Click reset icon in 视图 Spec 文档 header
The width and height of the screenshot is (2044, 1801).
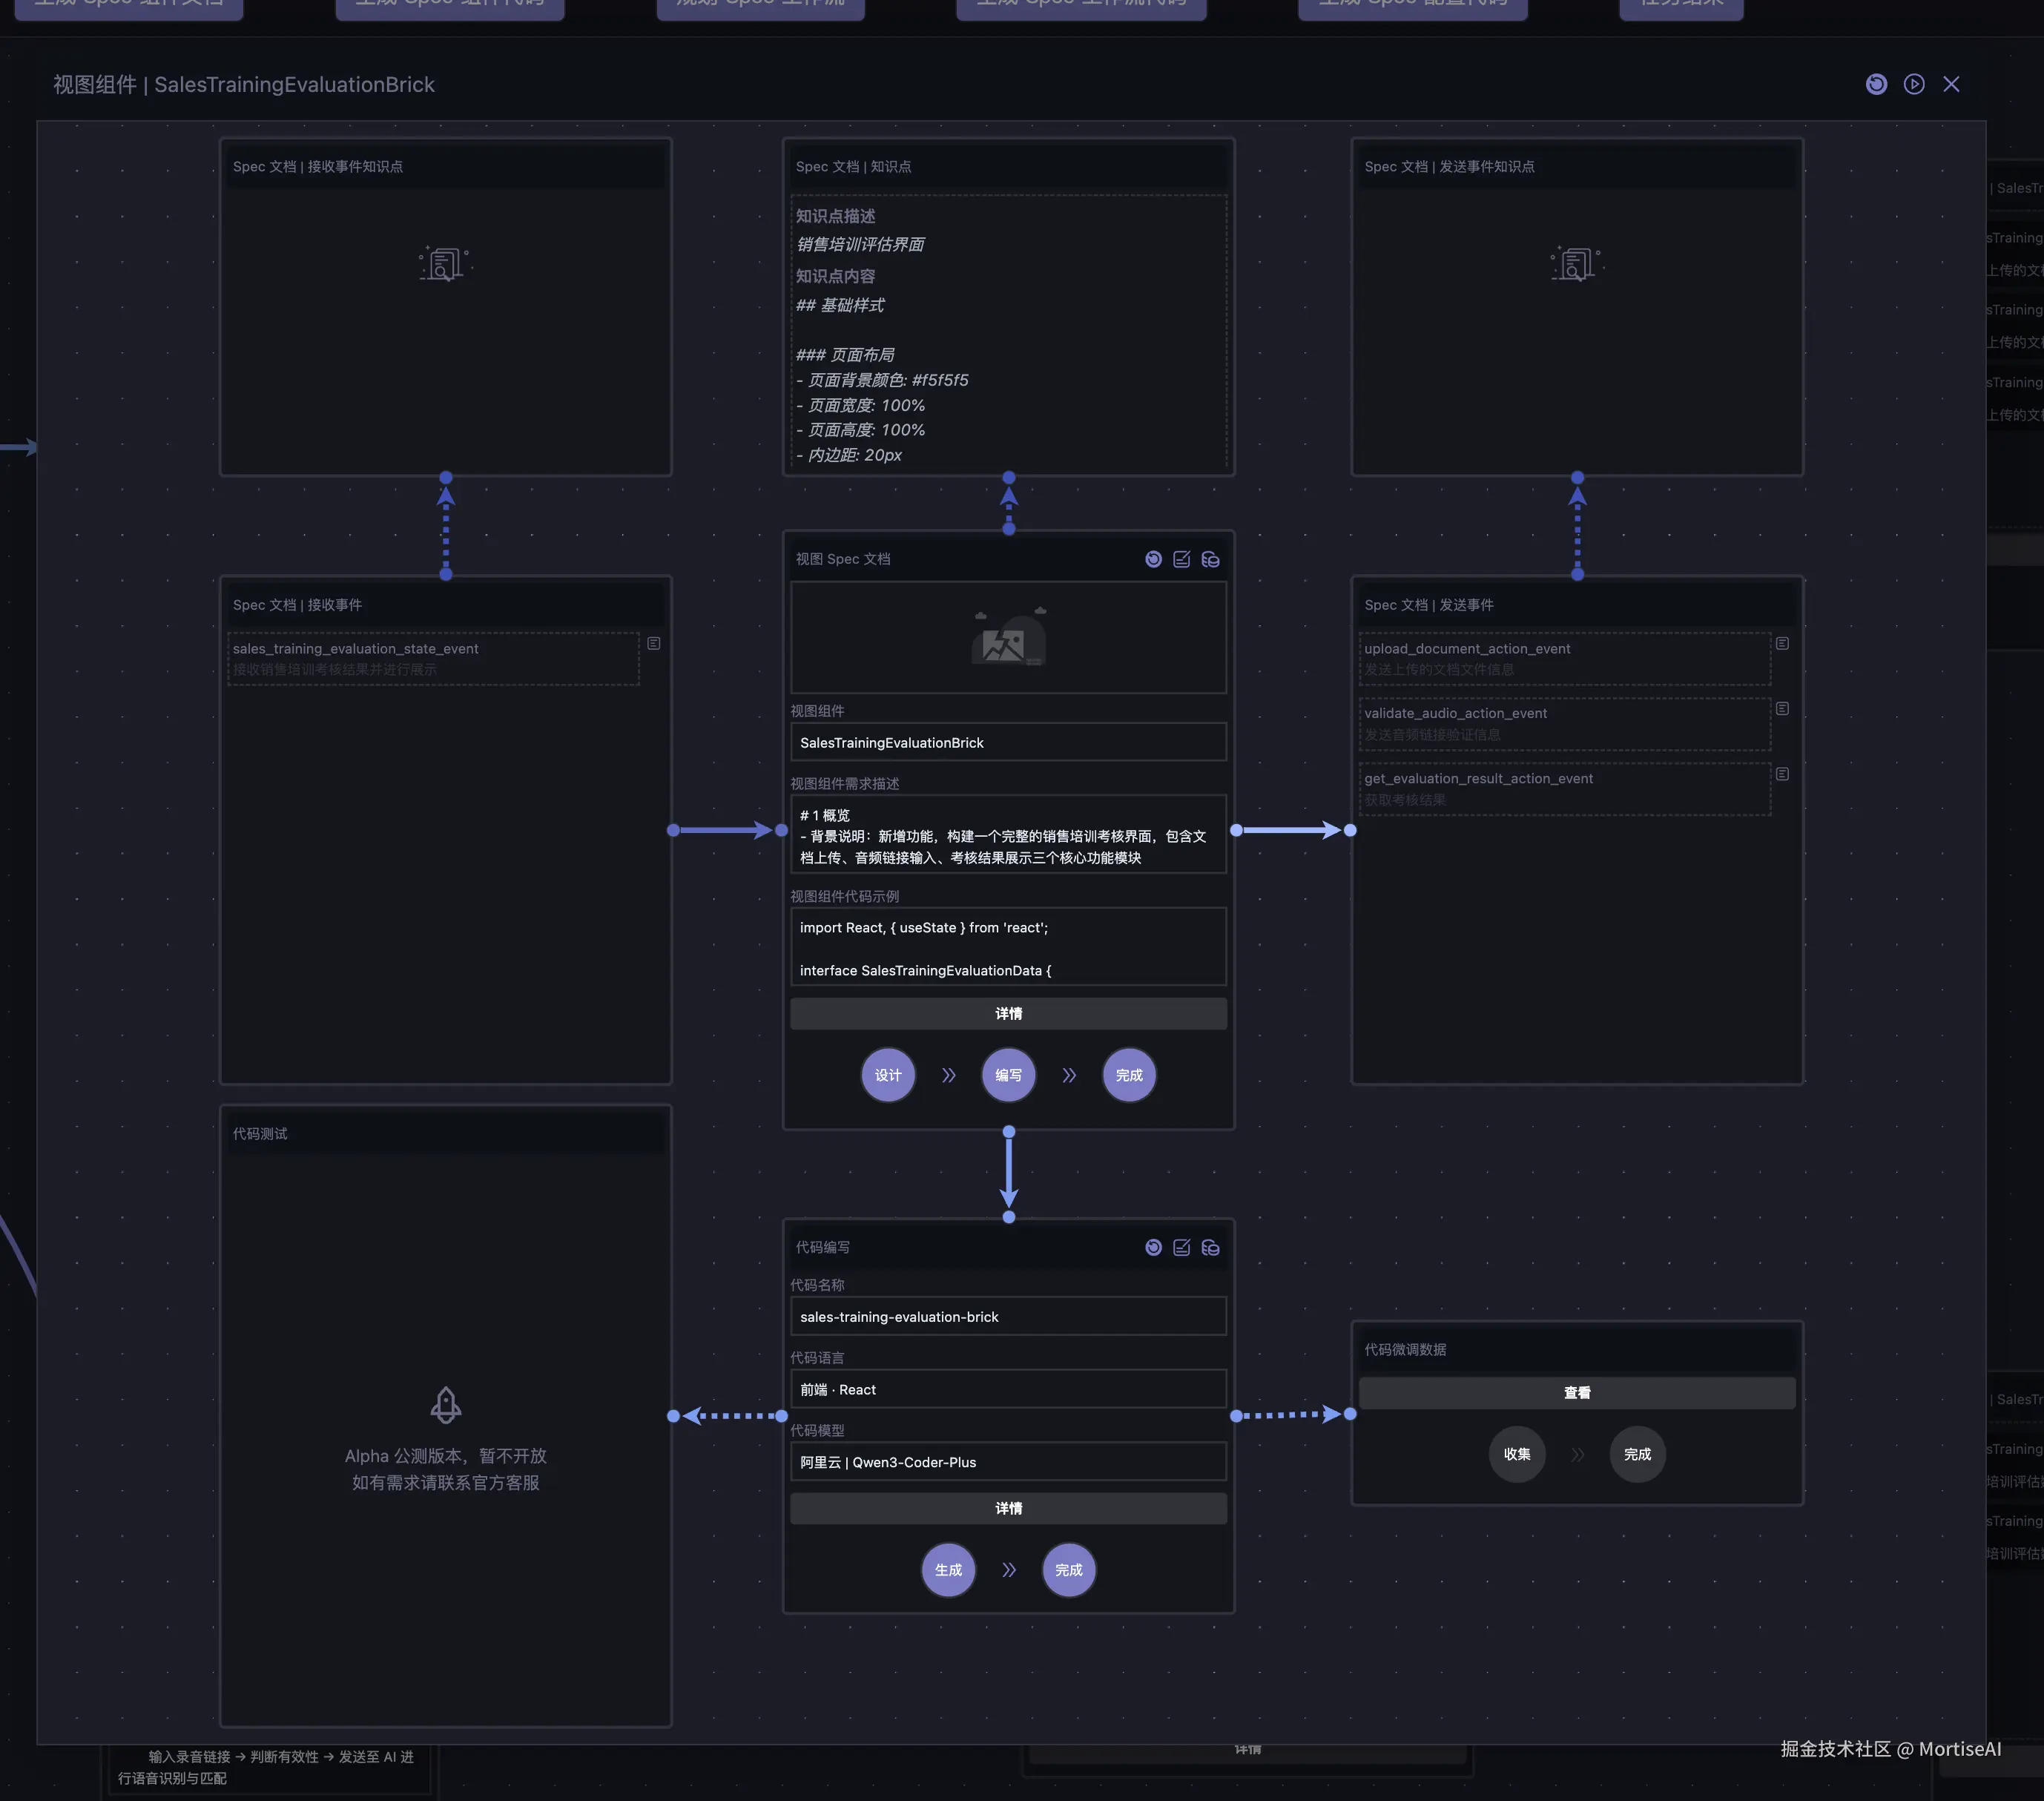tap(1153, 559)
